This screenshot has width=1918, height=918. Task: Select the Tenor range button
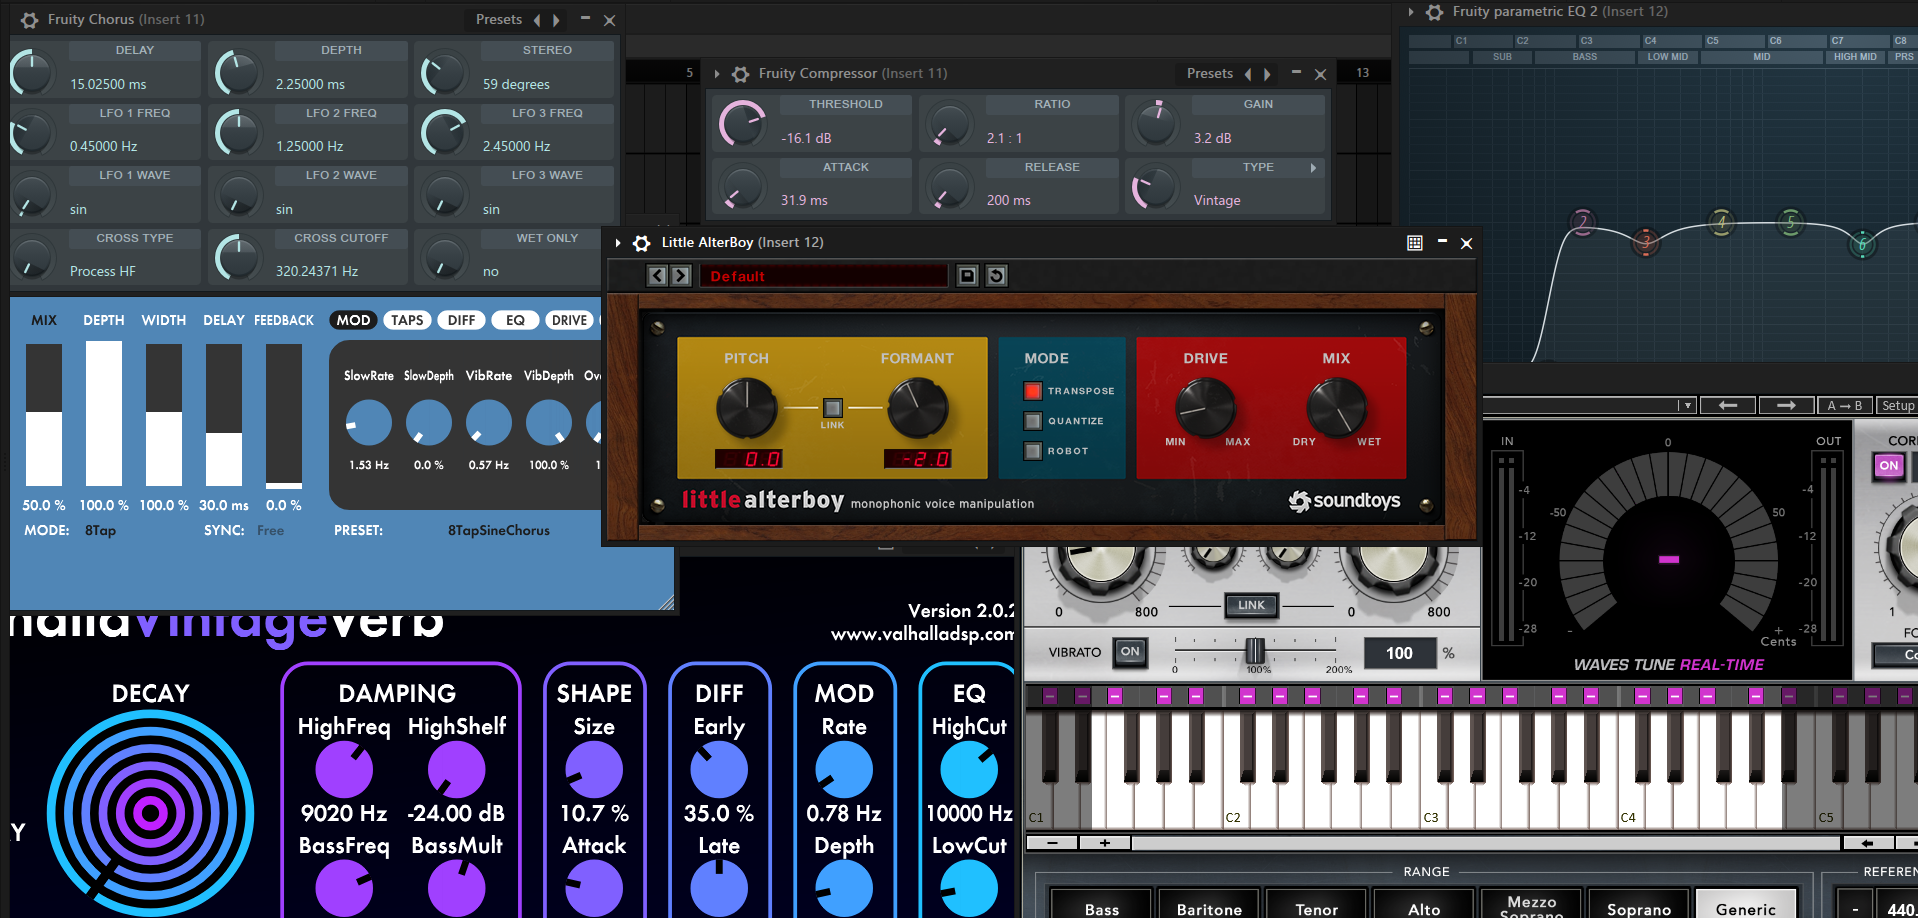coord(1316,908)
